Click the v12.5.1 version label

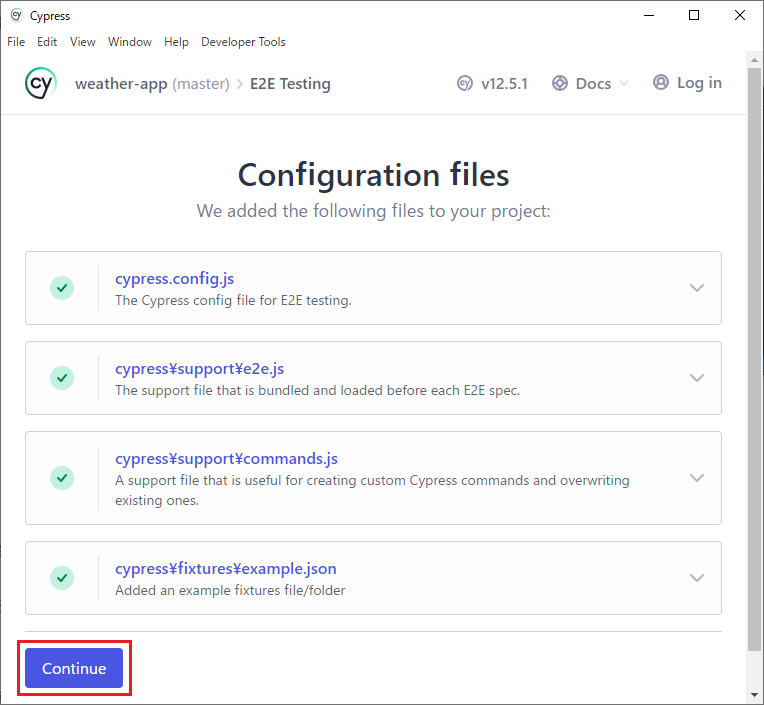point(504,84)
